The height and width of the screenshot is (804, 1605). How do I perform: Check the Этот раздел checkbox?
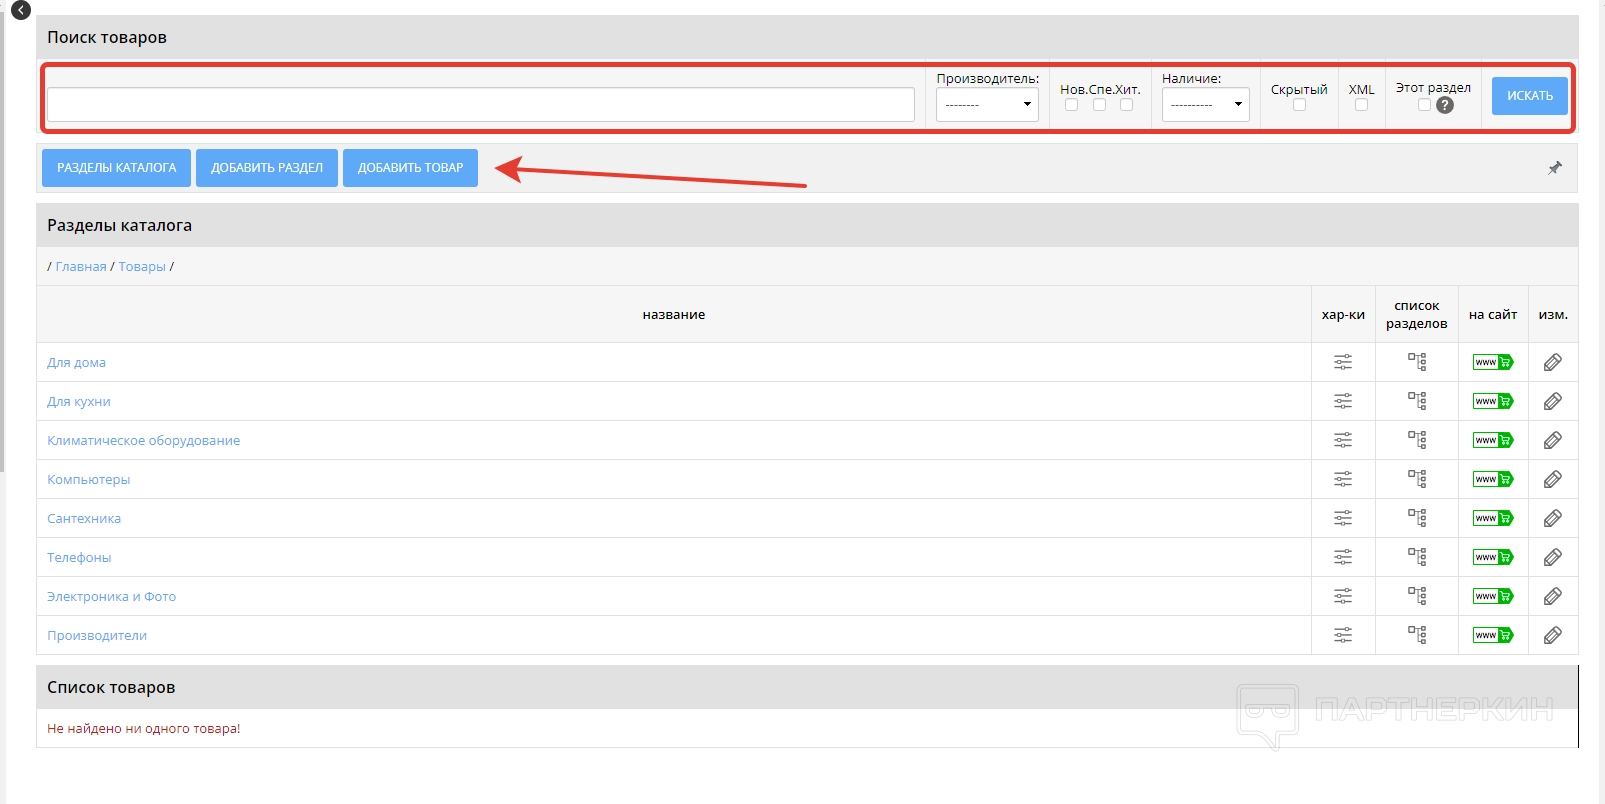pos(1424,105)
